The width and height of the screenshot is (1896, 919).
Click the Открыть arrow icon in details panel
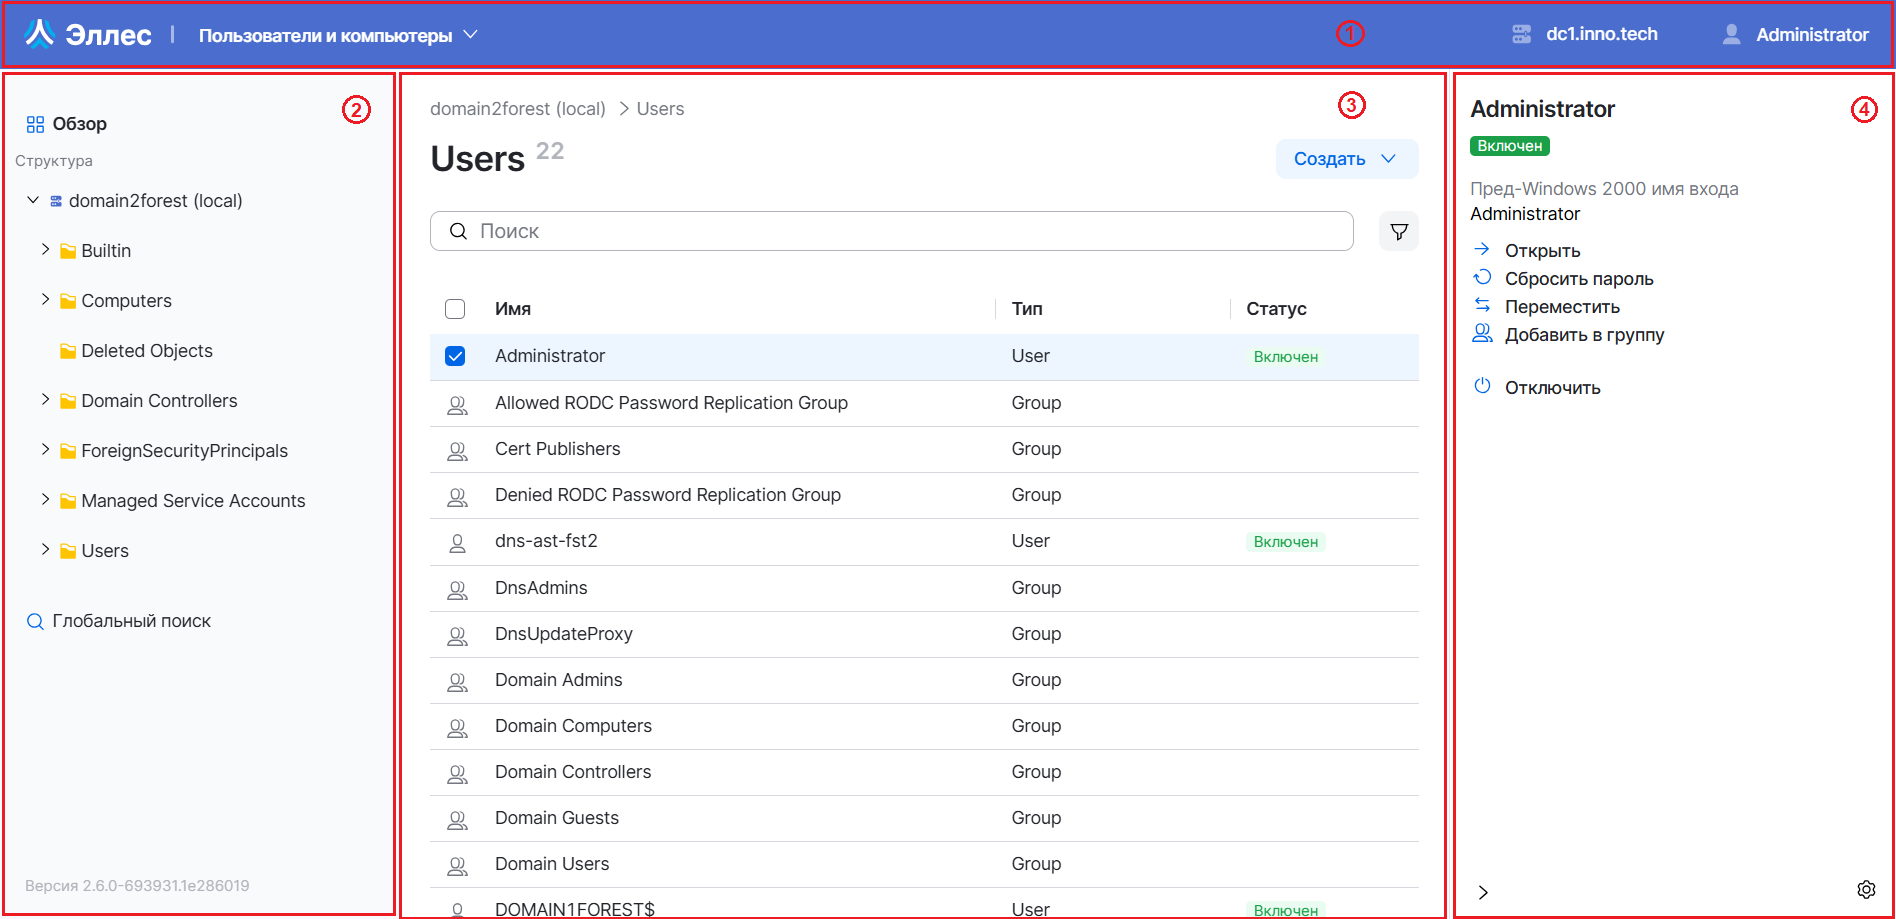[x=1482, y=249]
